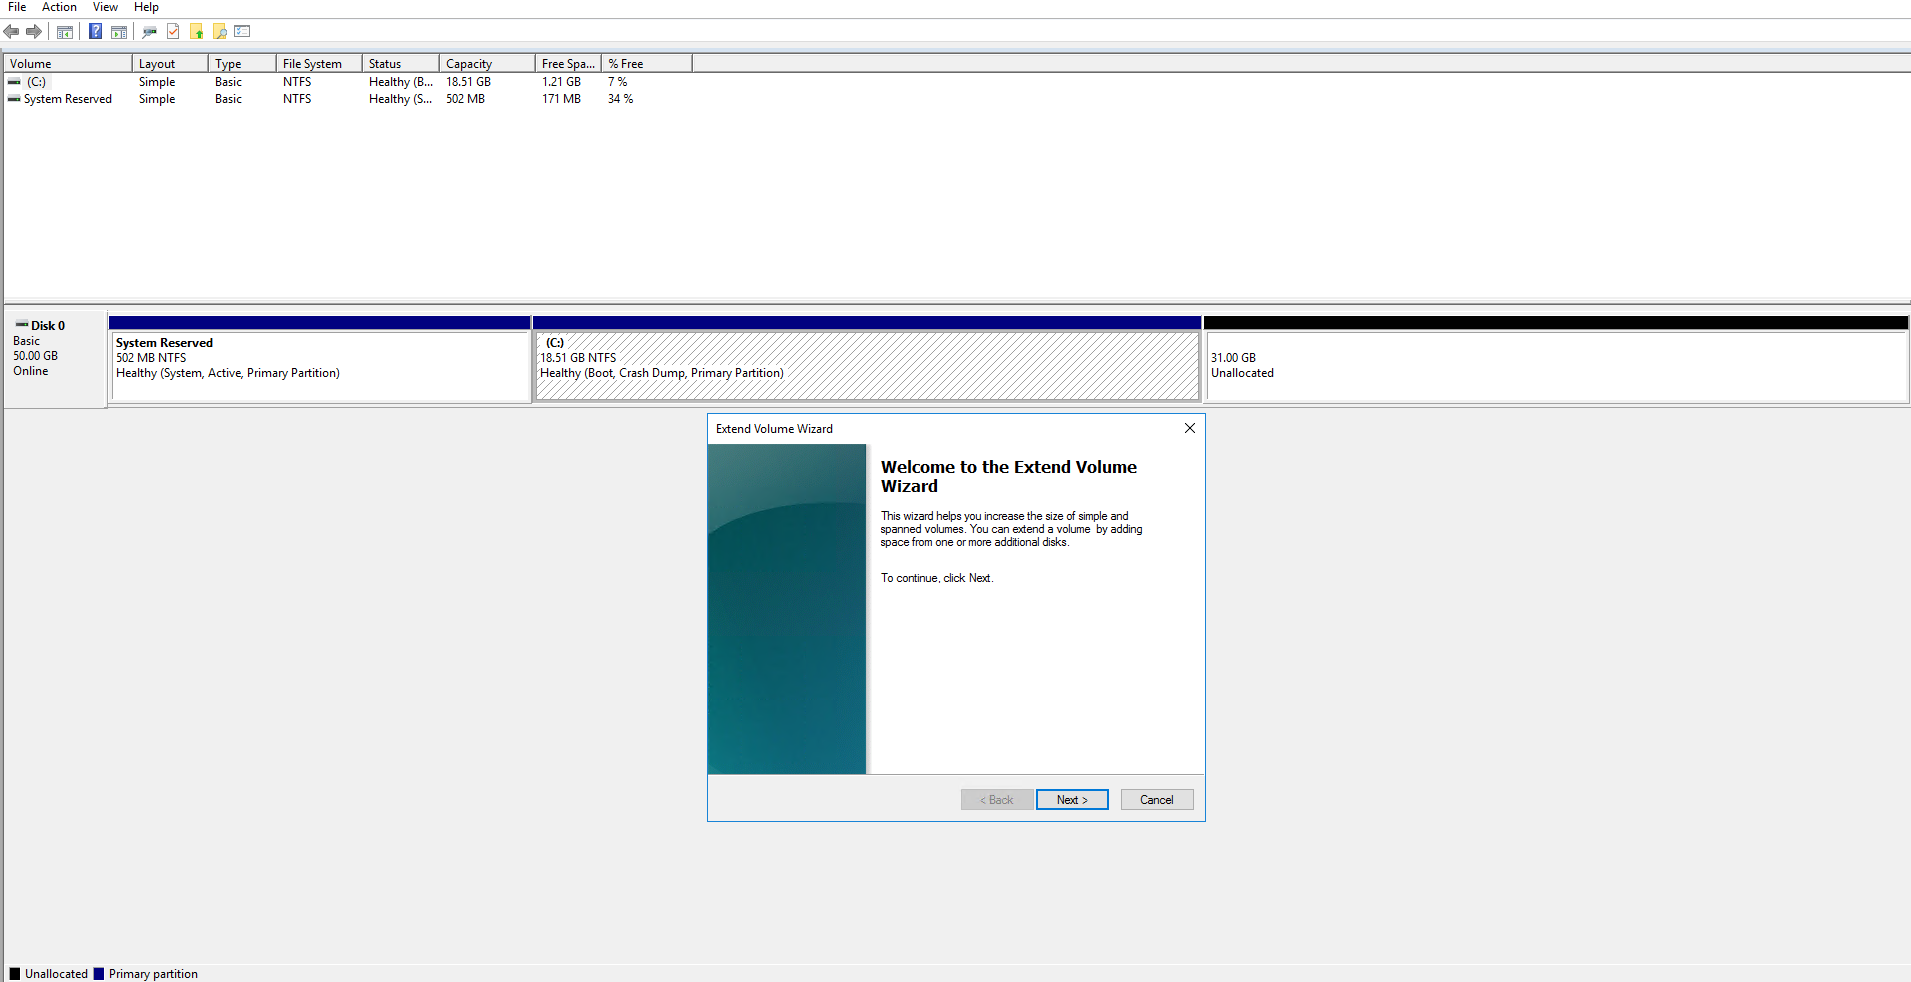Click the 18.51 GB capacity cell

click(x=468, y=82)
